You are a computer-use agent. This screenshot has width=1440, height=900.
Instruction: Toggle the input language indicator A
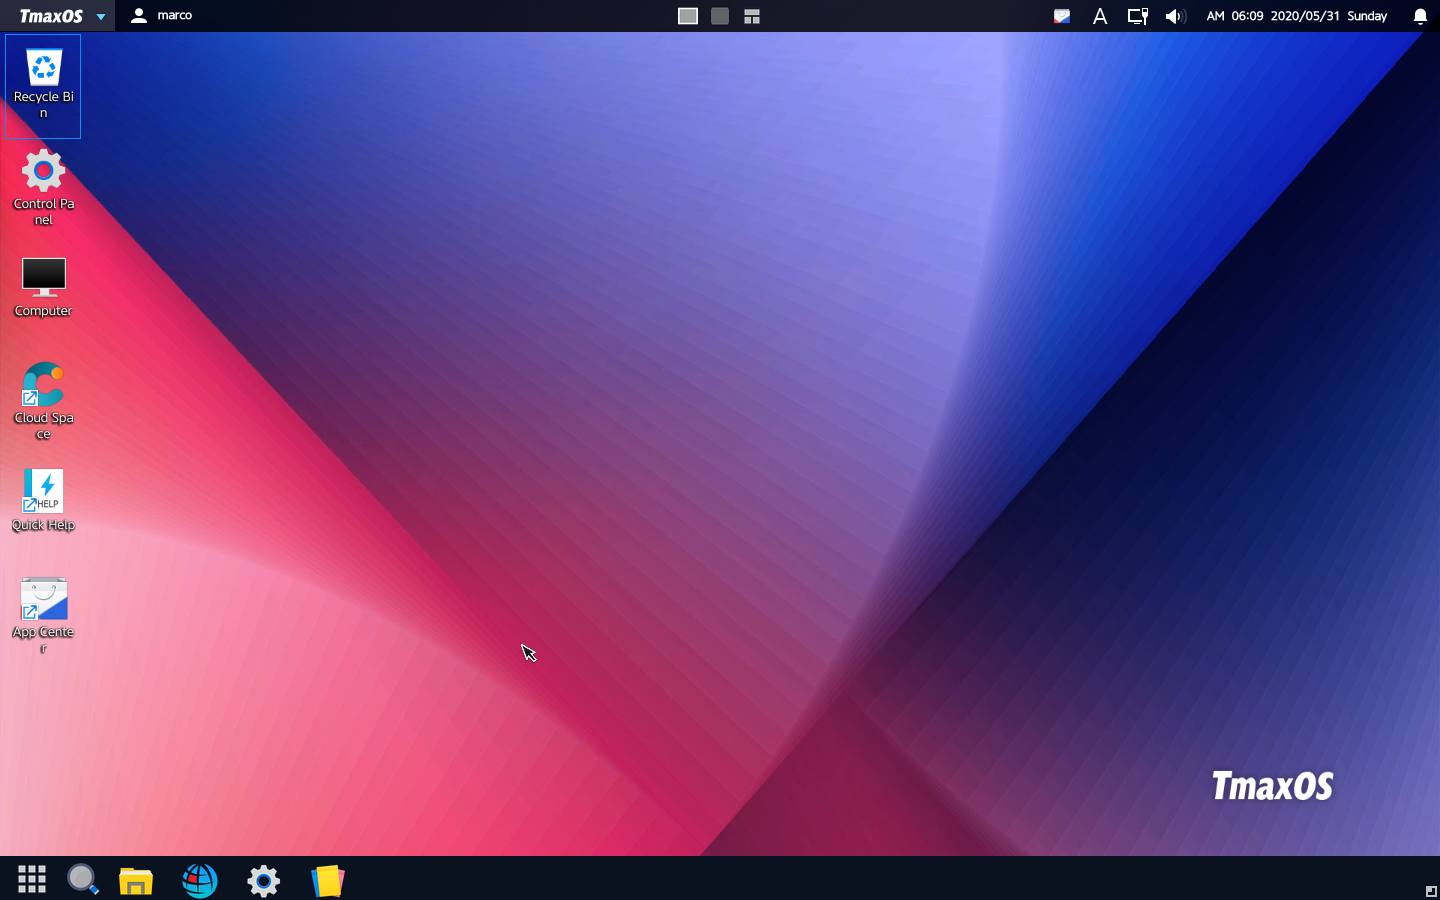coord(1100,16)
